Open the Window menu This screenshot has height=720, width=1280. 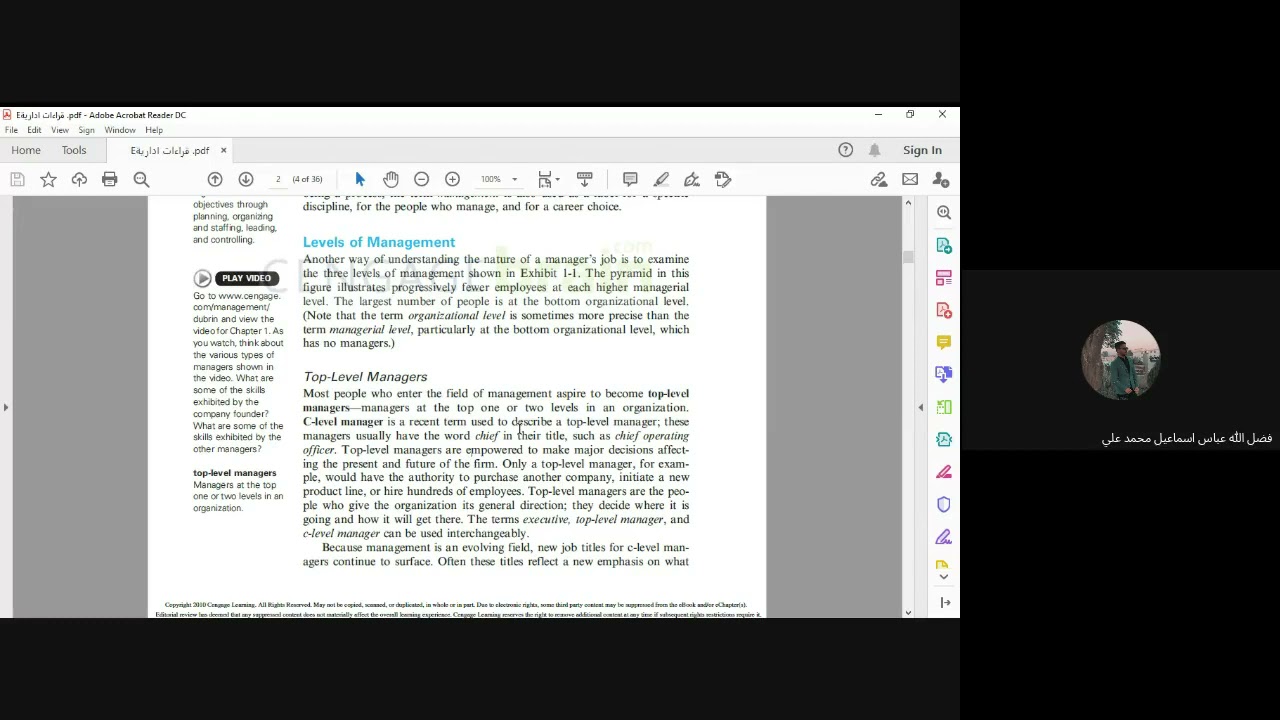[120, 130]
